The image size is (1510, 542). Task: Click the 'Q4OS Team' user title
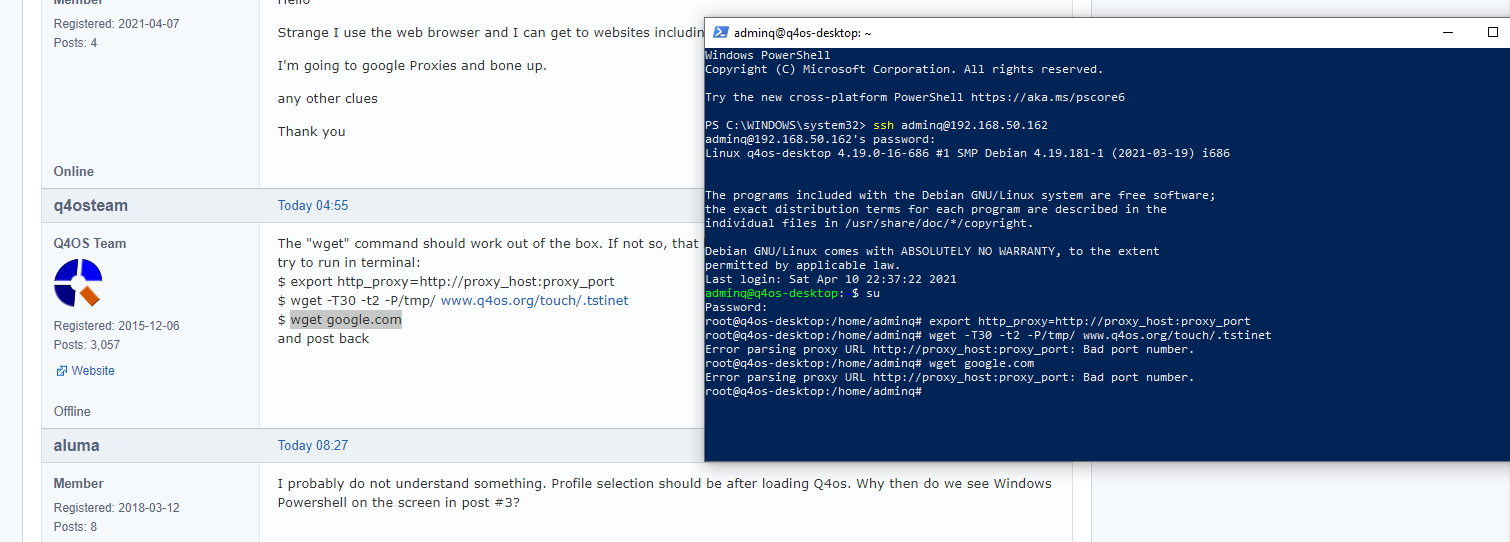(90, 243)
